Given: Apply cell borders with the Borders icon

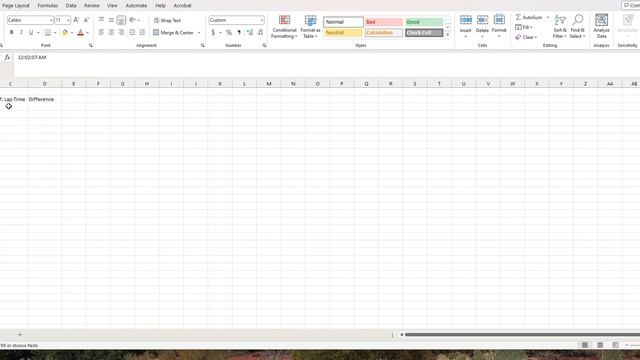Looking at the screenshot, I should [48, 32].
